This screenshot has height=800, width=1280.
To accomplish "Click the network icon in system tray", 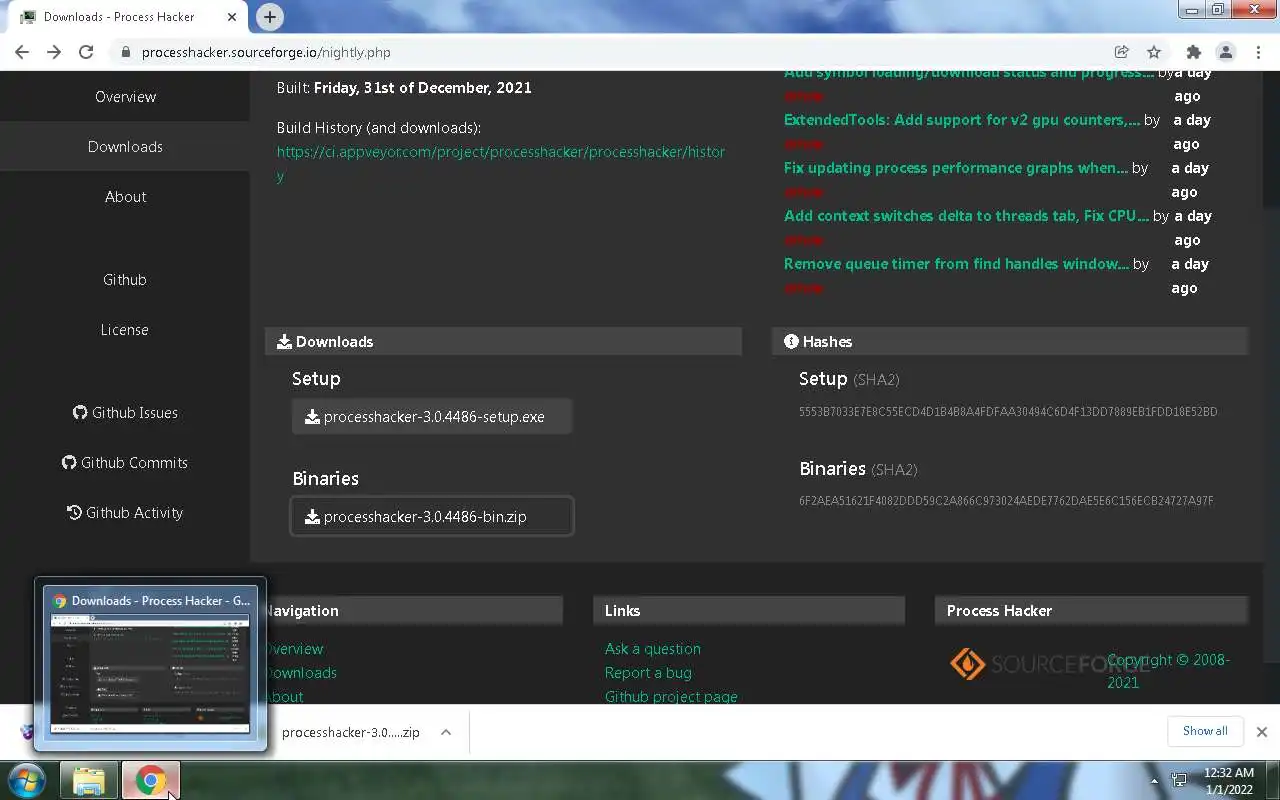I will 1180,781.
